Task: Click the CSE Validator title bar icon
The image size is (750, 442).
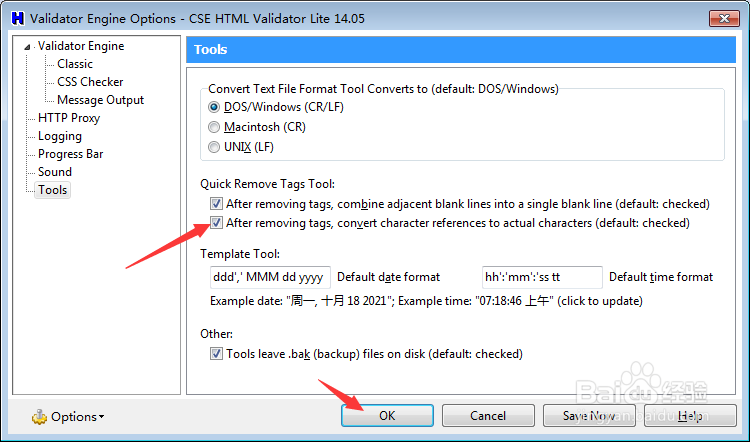Action: pyautogui.click(x=14, y=18)
